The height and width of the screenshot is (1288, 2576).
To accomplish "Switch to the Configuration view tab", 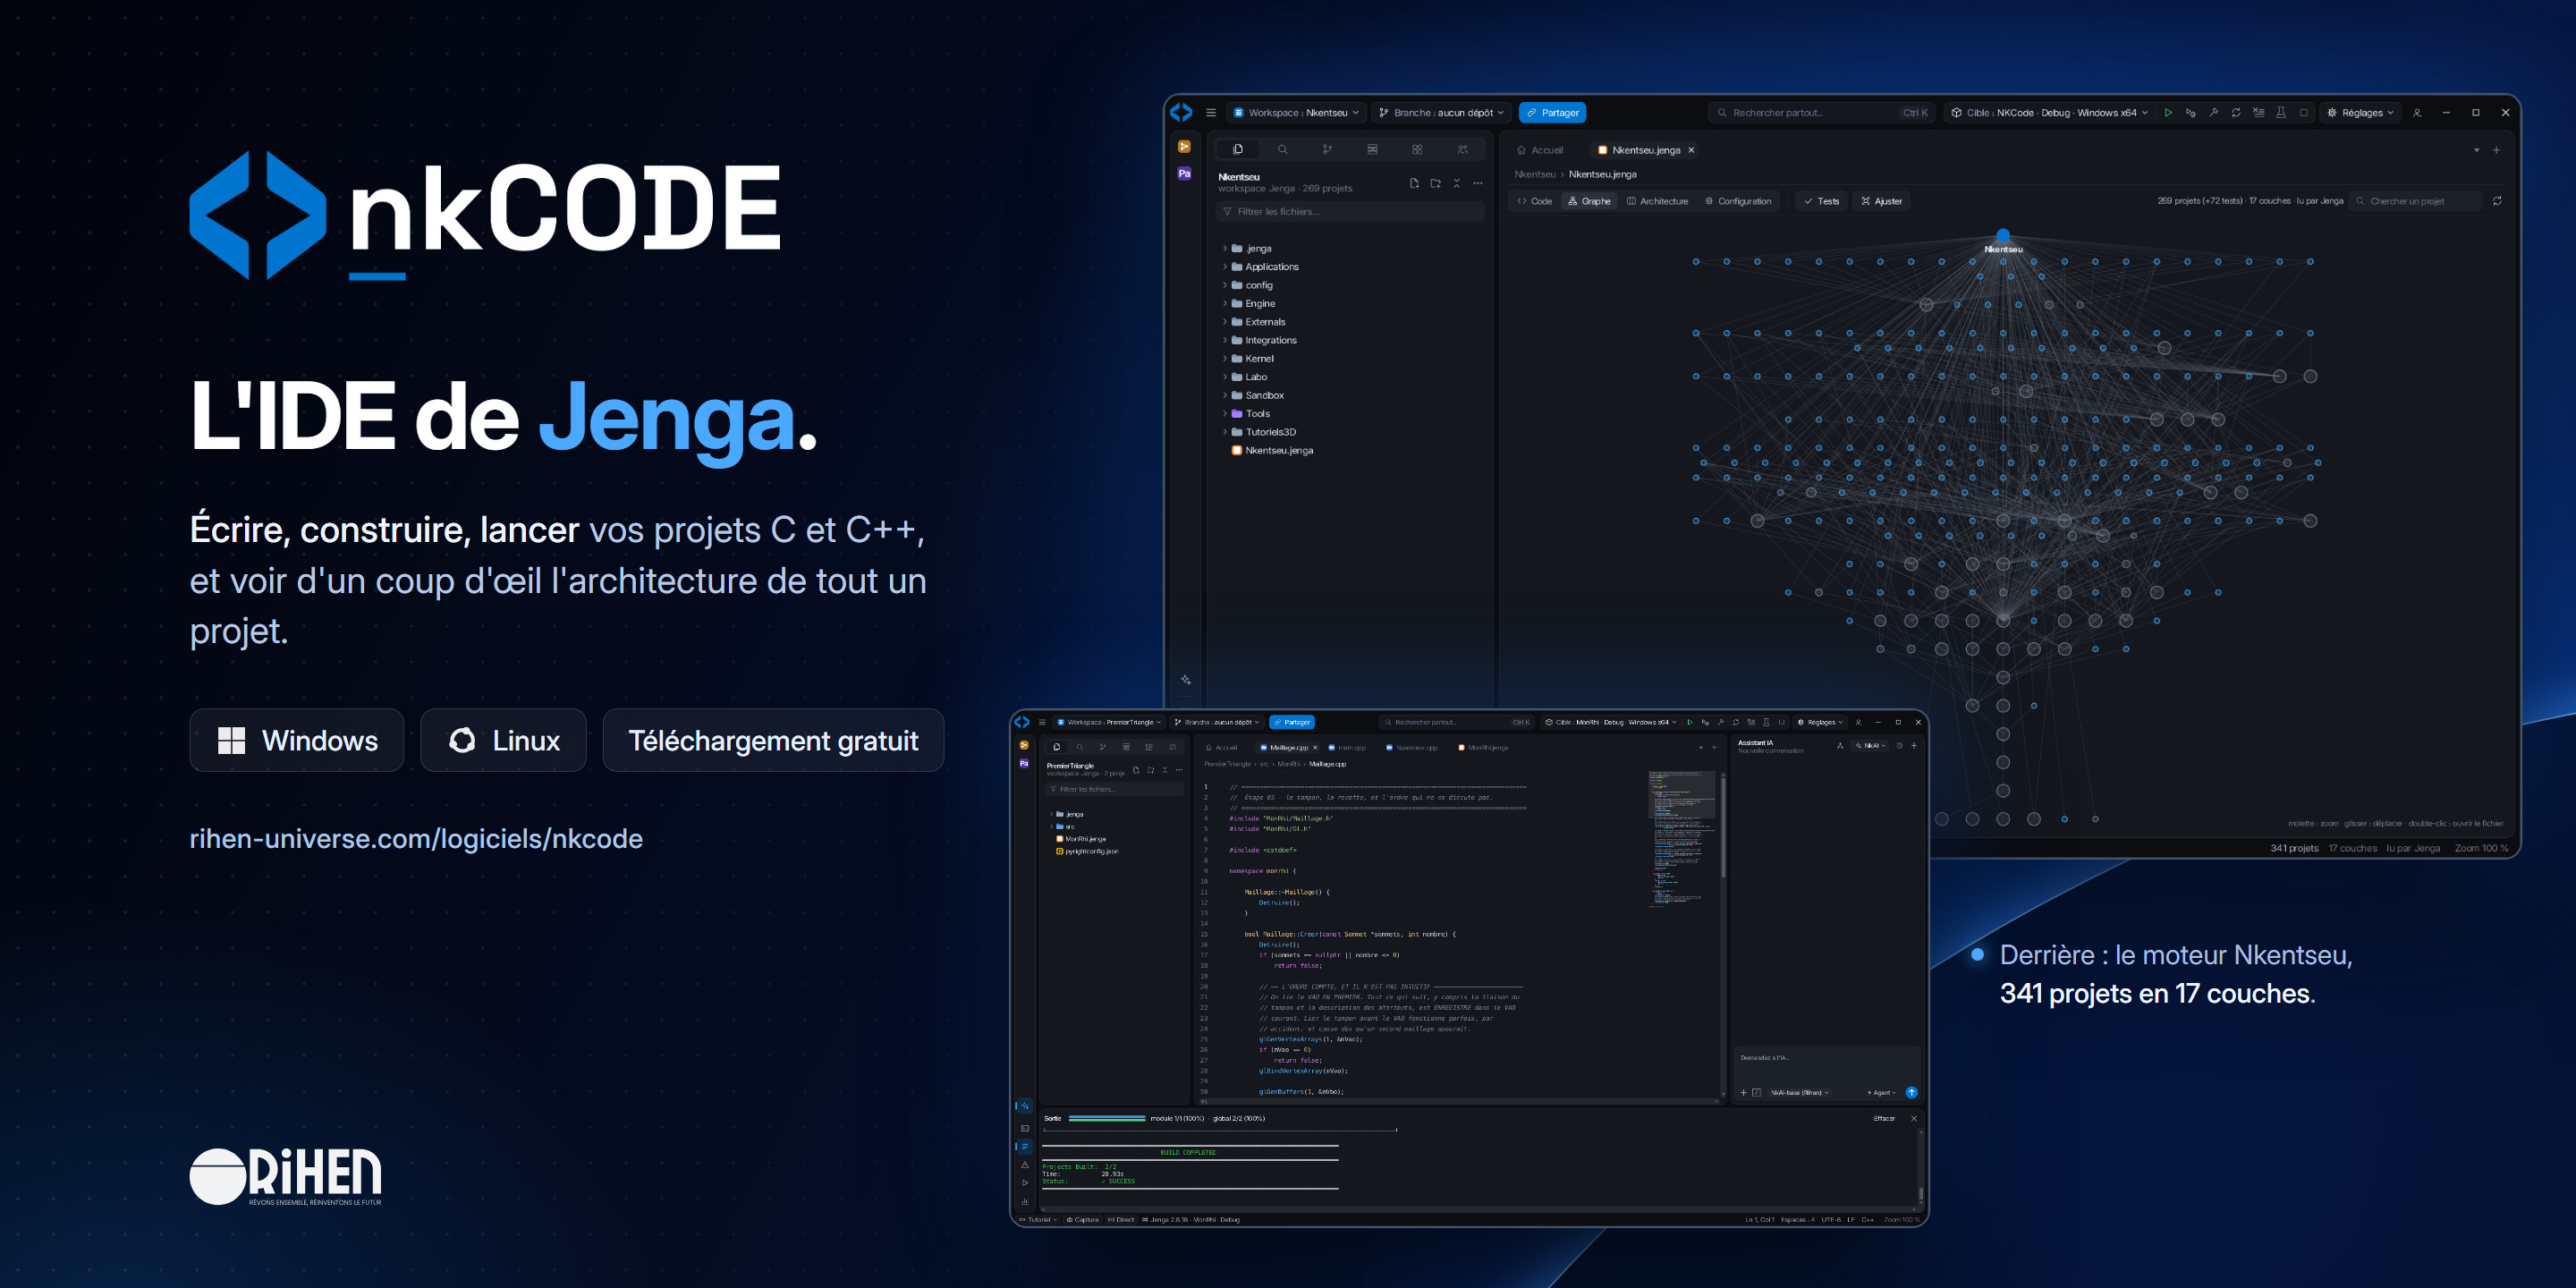I will (x=1738, y=201).
